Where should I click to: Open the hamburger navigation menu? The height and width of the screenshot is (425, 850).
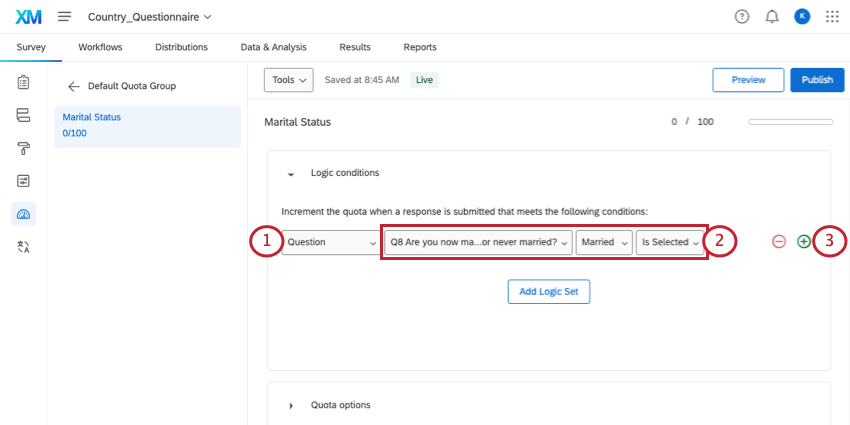[x=64, y=17]
